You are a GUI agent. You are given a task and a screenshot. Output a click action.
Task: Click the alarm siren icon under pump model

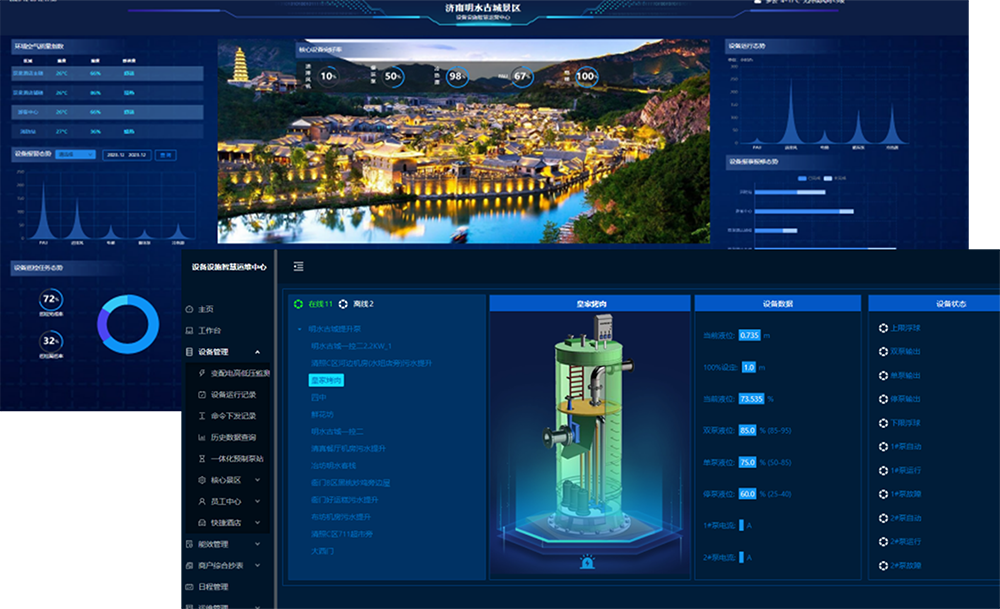[587, 562]
